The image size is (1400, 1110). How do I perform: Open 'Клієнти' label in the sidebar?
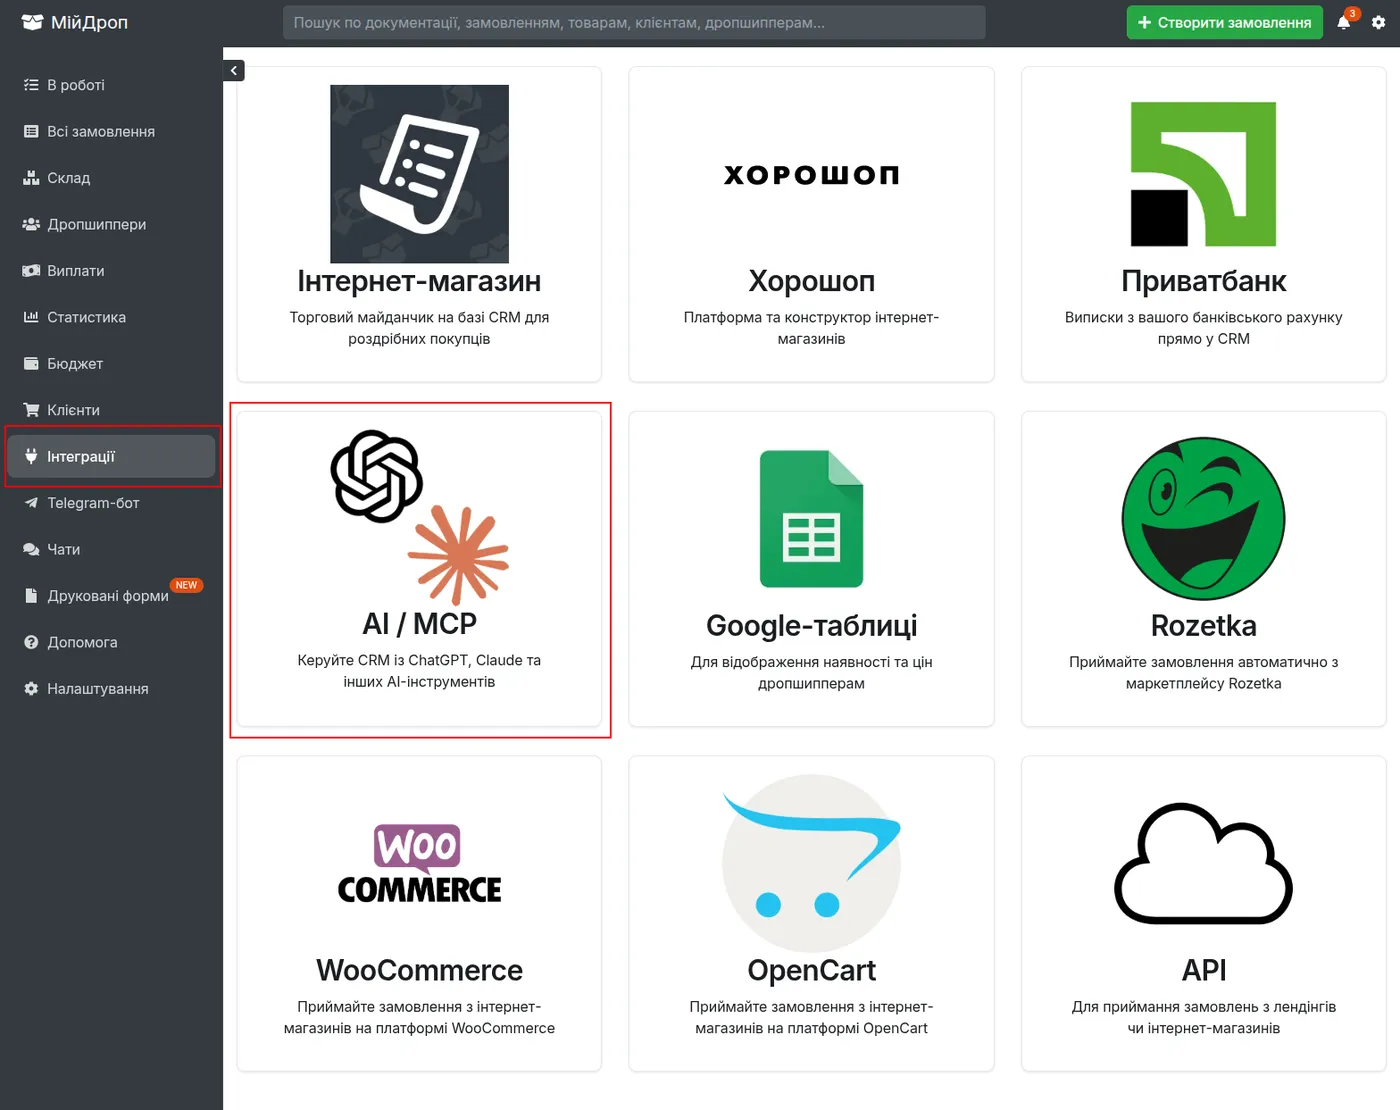click(73, 410)
